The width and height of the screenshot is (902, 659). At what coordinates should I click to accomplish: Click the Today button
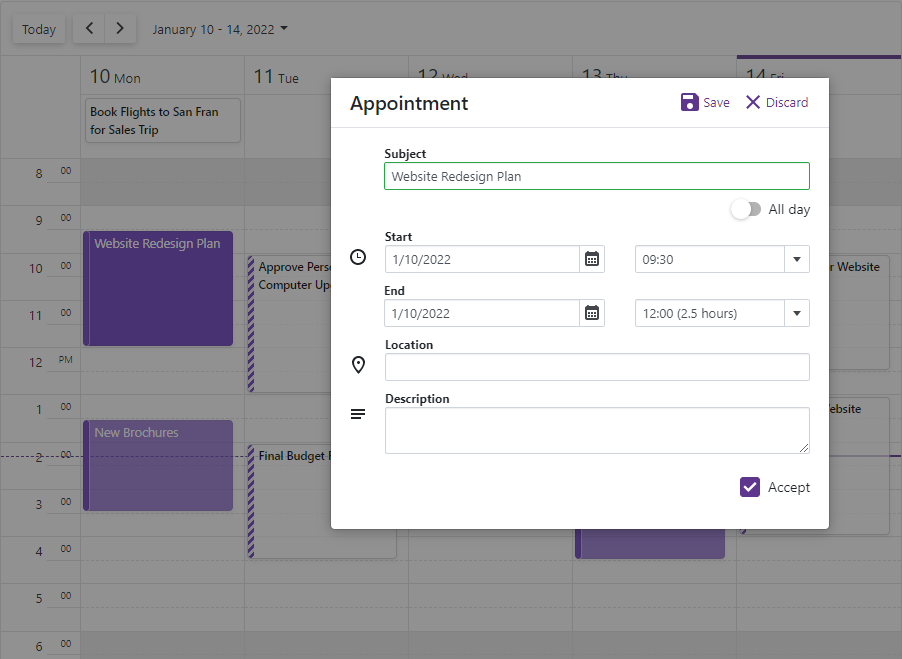38,29
